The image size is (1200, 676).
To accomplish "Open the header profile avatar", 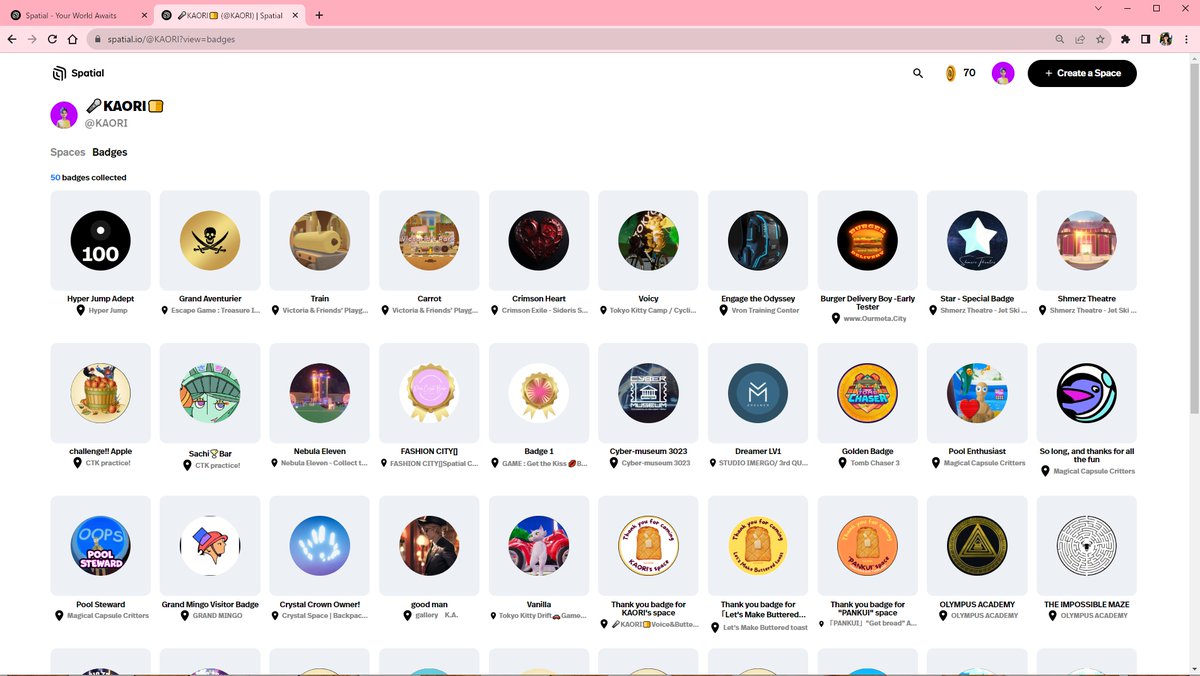I will pos(1003,73).
